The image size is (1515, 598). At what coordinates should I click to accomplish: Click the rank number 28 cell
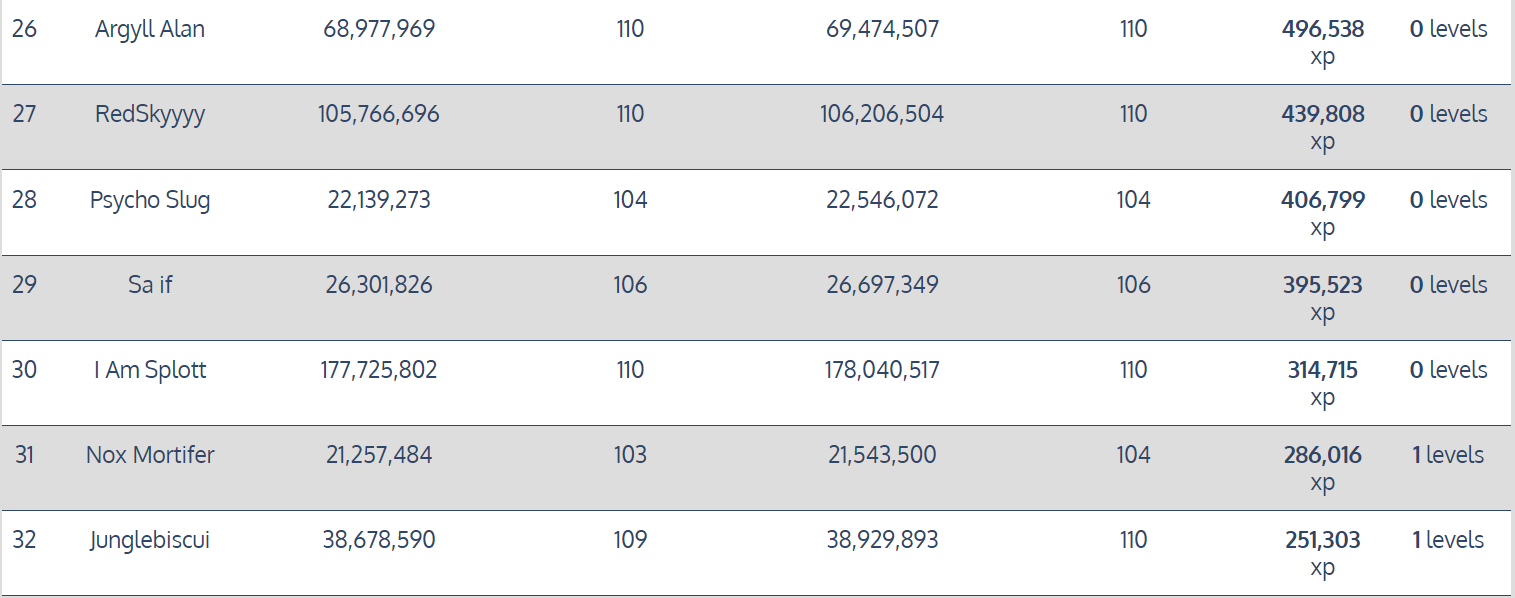coord(24,200)
